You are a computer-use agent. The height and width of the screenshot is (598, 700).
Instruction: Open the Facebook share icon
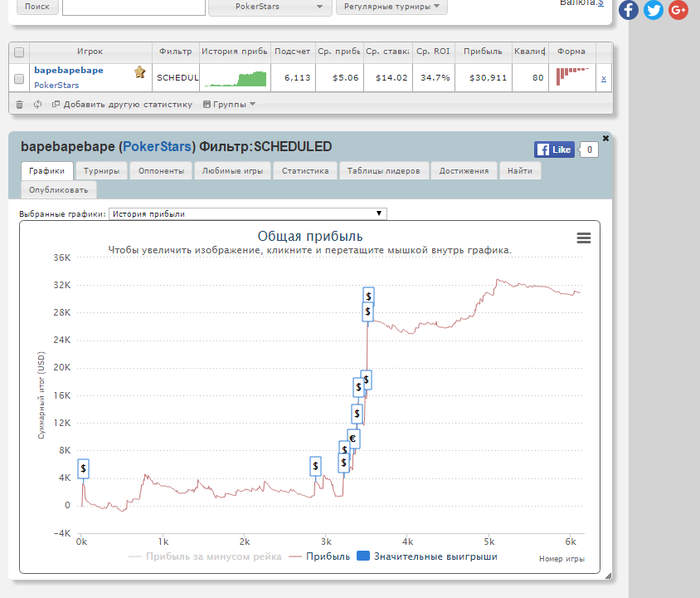coord(628,10)
